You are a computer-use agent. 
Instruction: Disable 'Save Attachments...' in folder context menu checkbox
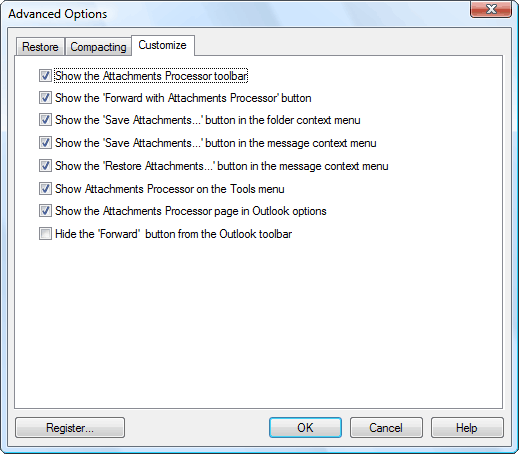click(45, 120)
